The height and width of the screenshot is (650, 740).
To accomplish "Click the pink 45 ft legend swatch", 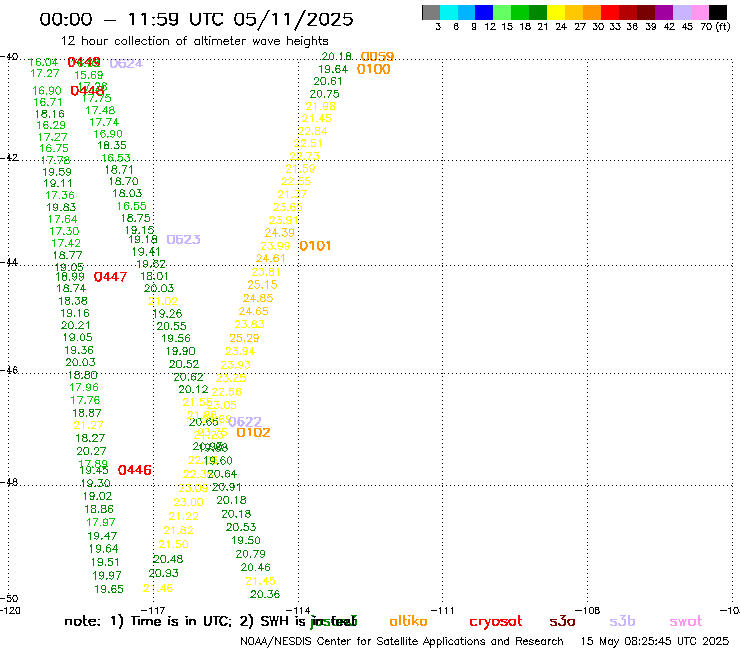I will 699,12.
